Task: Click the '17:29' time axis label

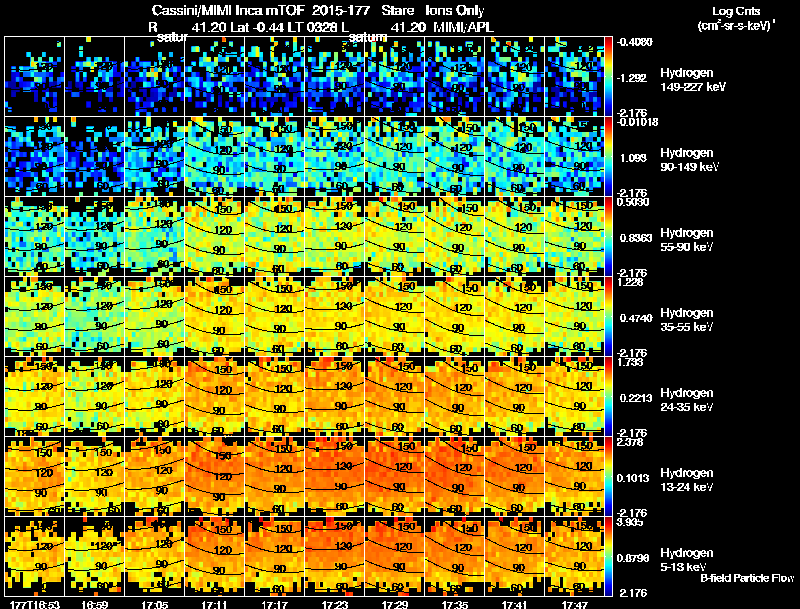Action: pos(395,604)
